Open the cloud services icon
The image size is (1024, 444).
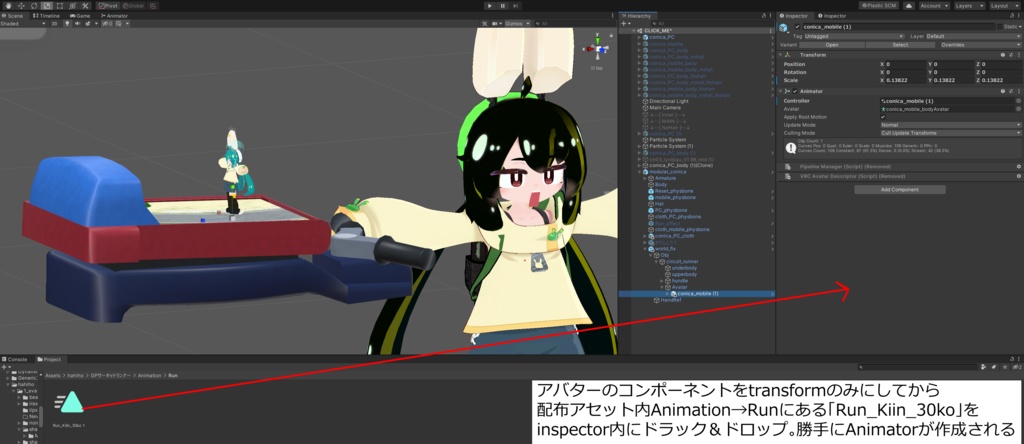(x=908, y=5)
